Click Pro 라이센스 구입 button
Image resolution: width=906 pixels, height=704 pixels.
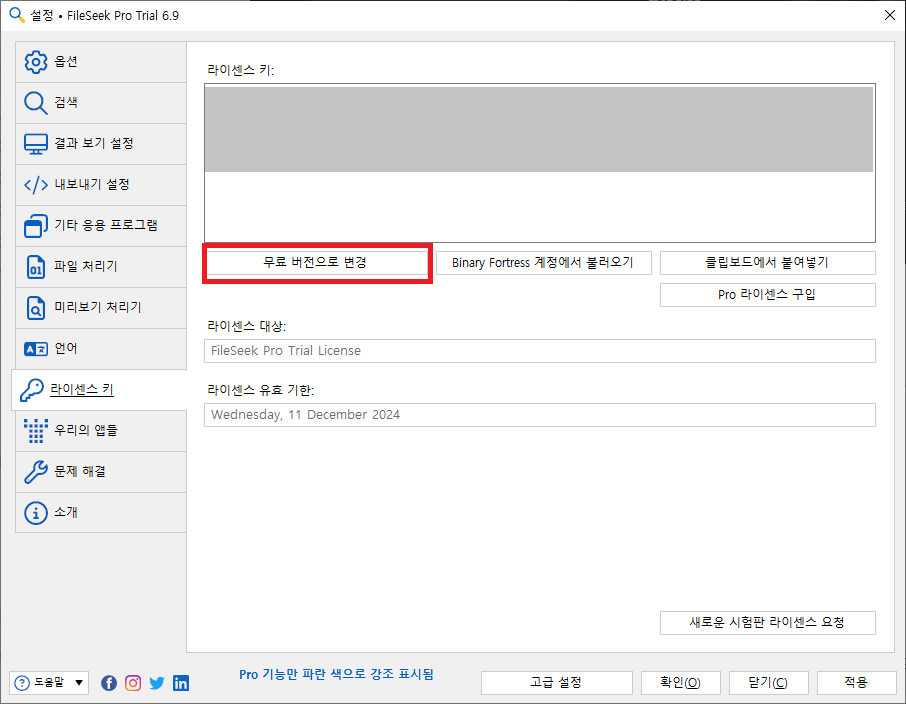pyautogui.click(x=767, y=295)
